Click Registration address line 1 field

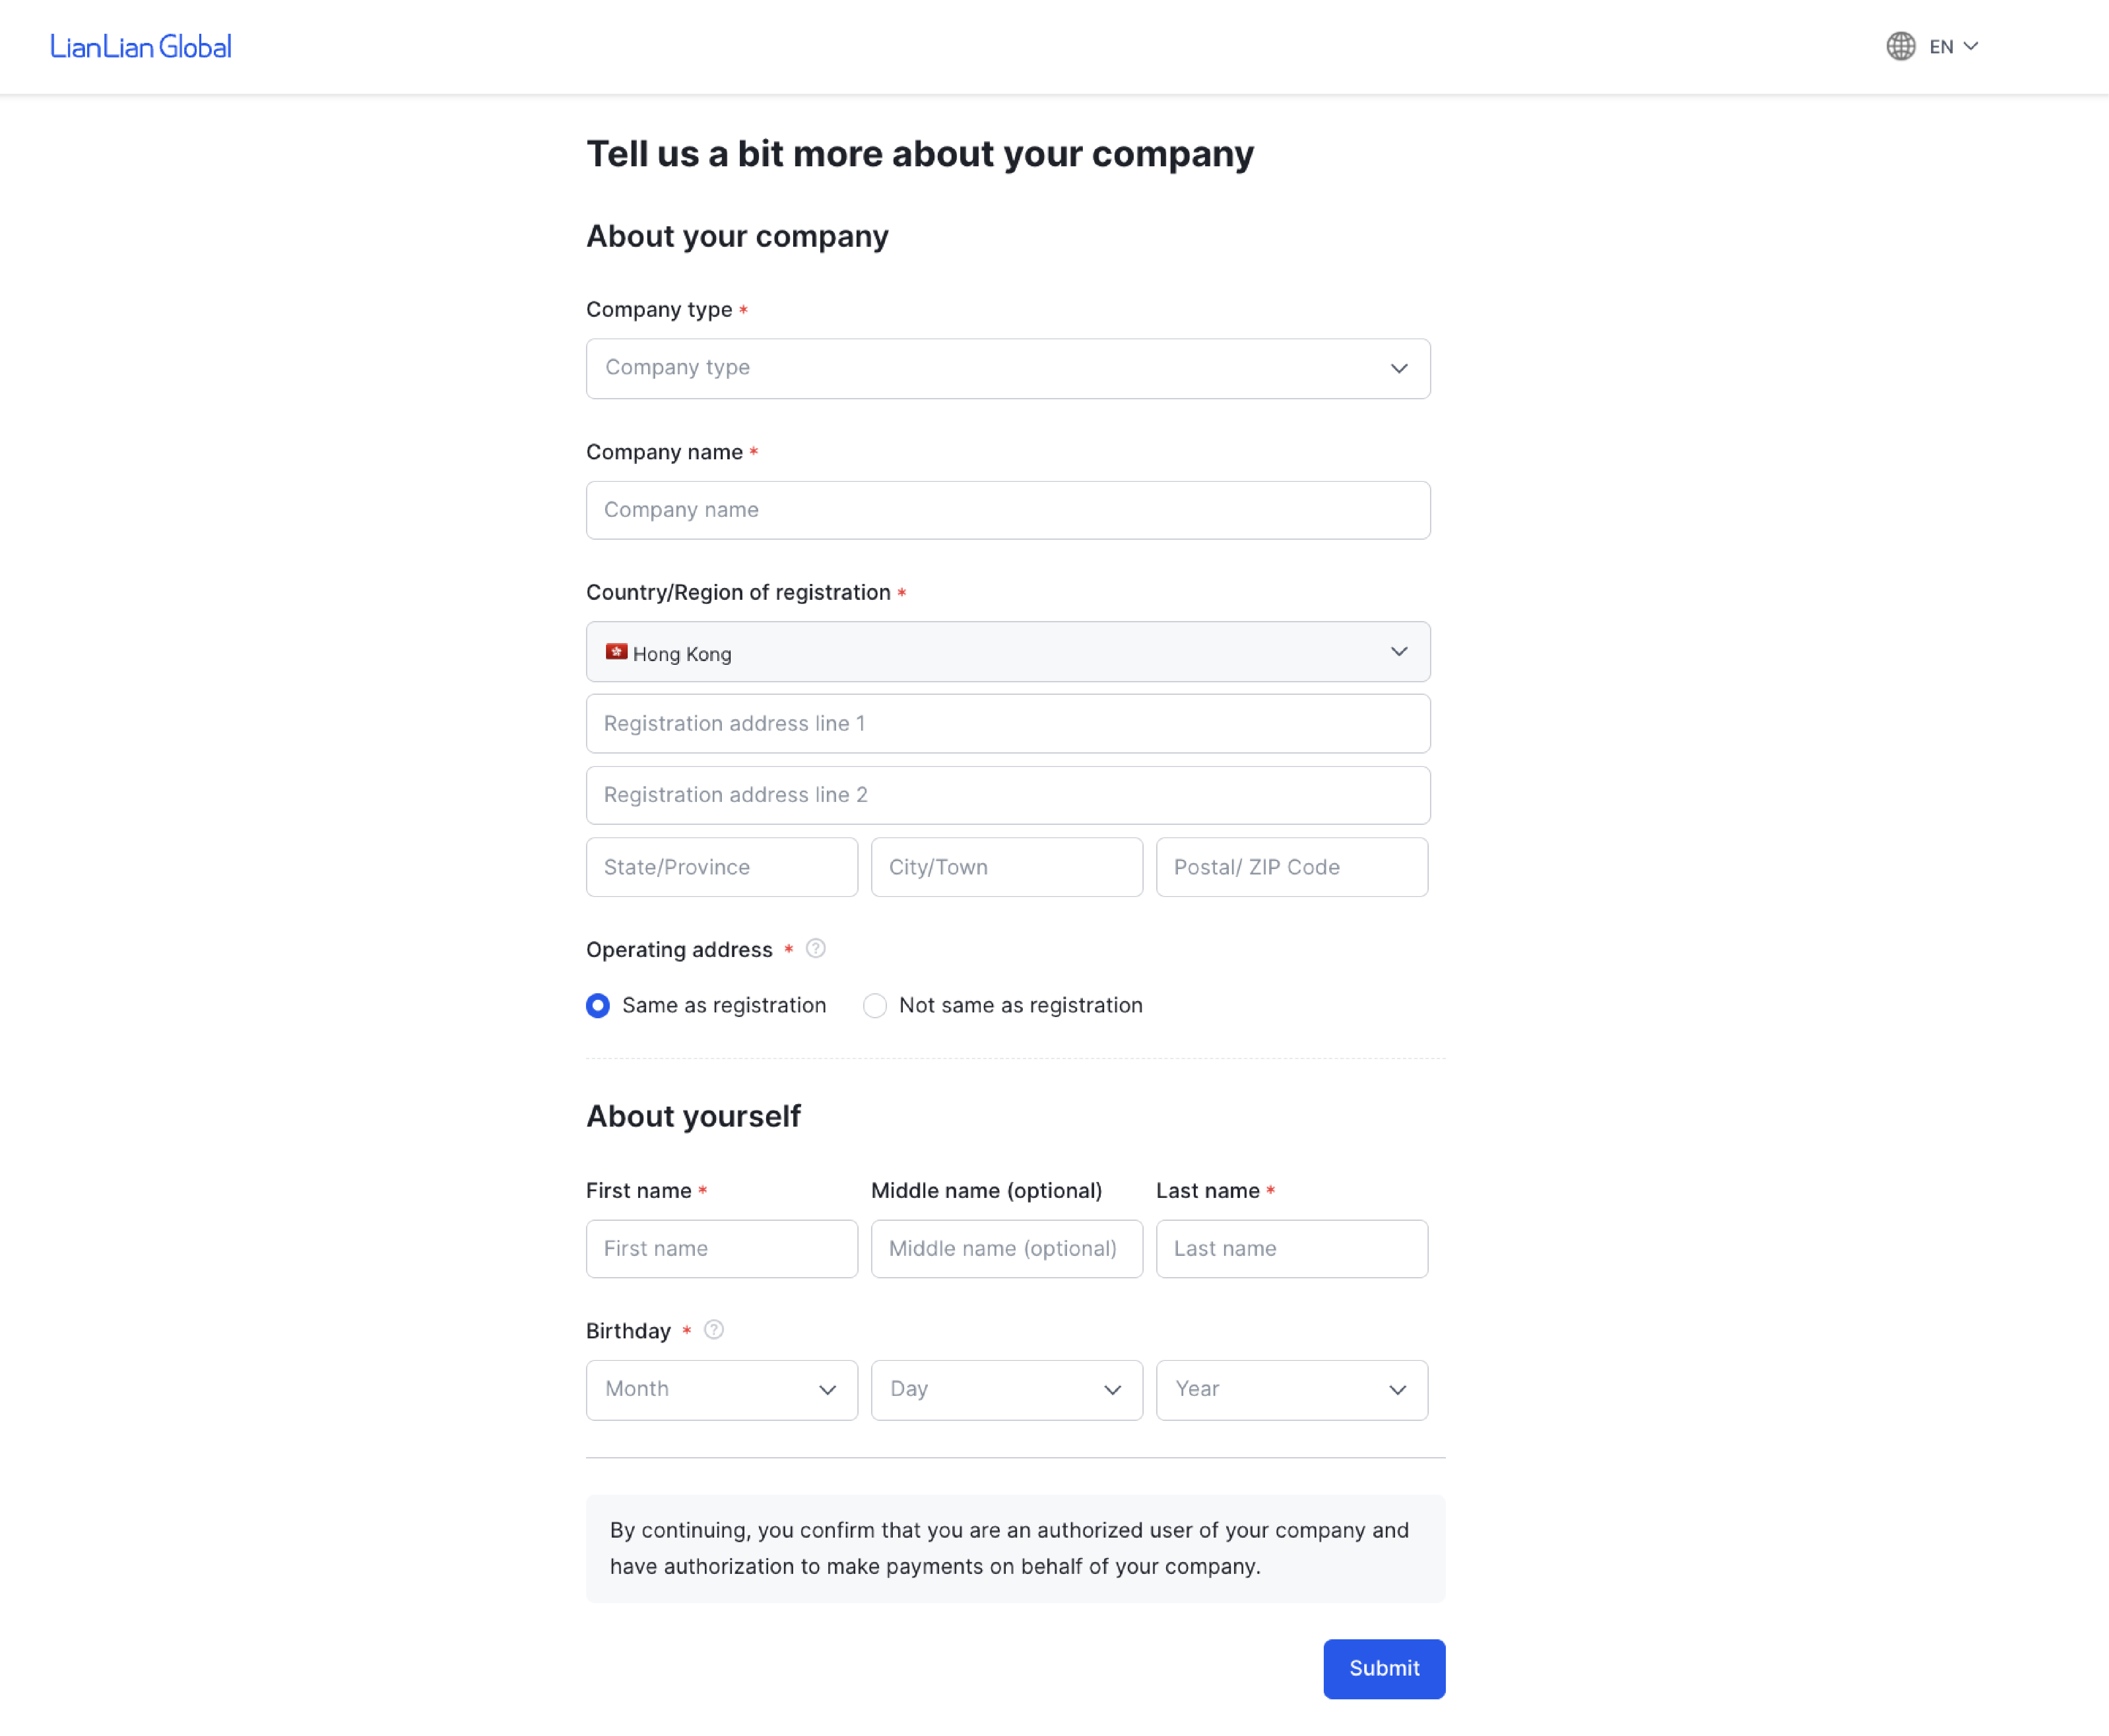[1007, 723]
